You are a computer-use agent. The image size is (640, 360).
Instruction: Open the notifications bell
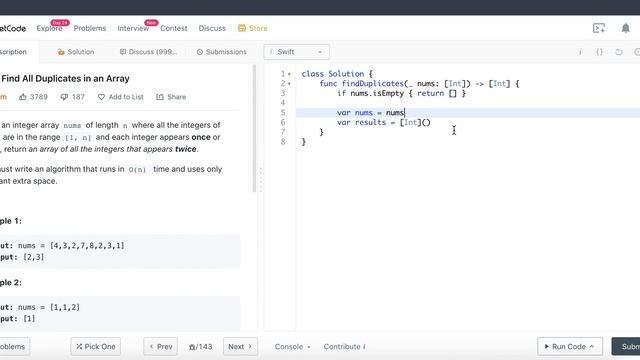[x=625, y=28]
